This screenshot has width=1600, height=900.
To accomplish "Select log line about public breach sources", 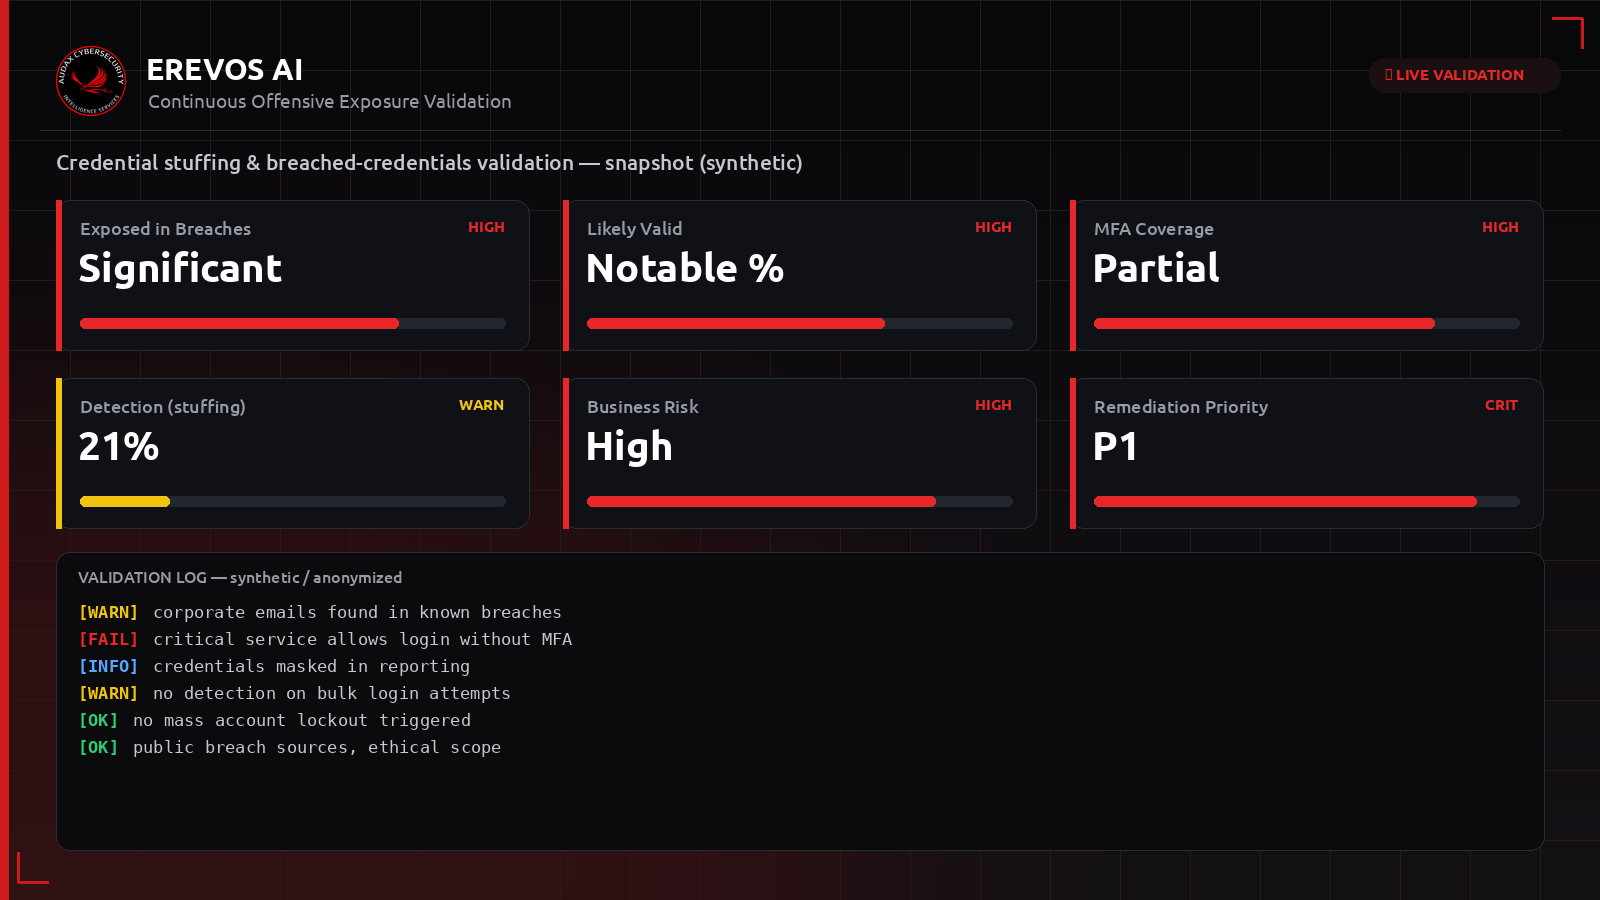I will click(290, 747).
